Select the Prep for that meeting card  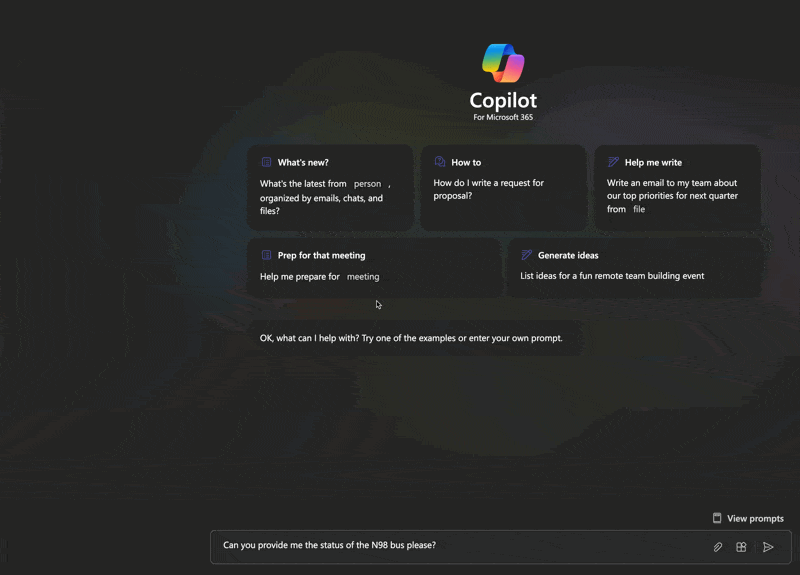click(x=374, y=267)
